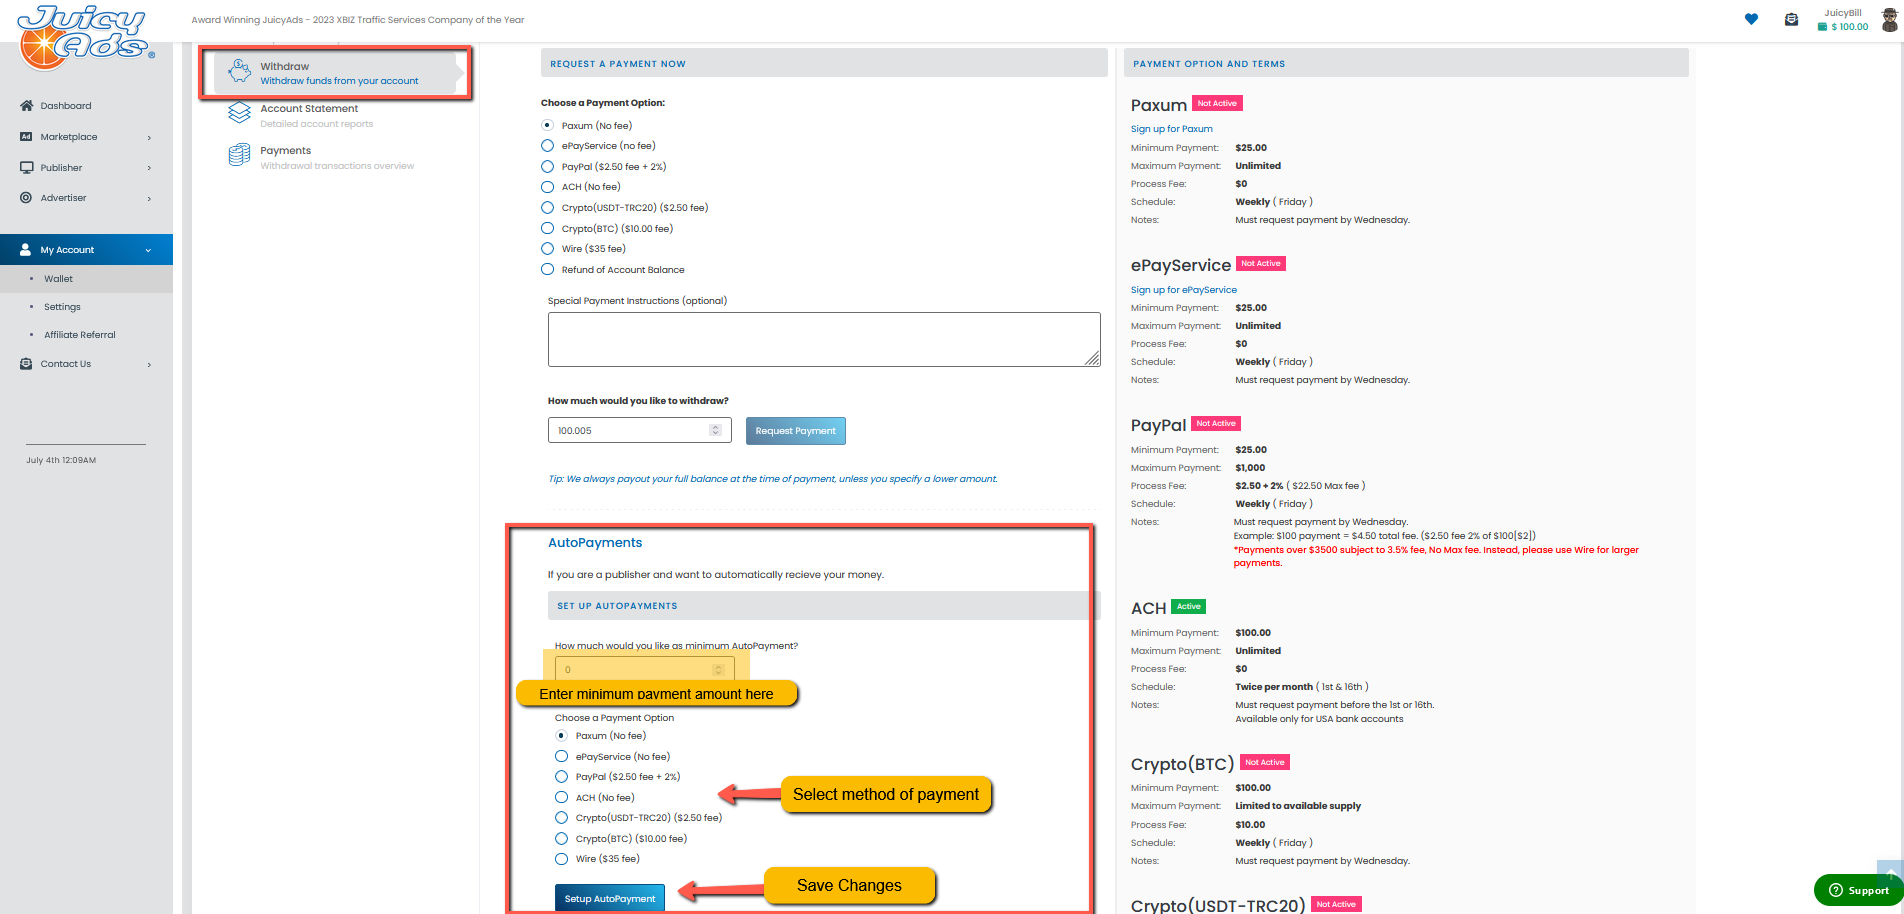Click Sign up for ePayService link

click(1183, 290)
